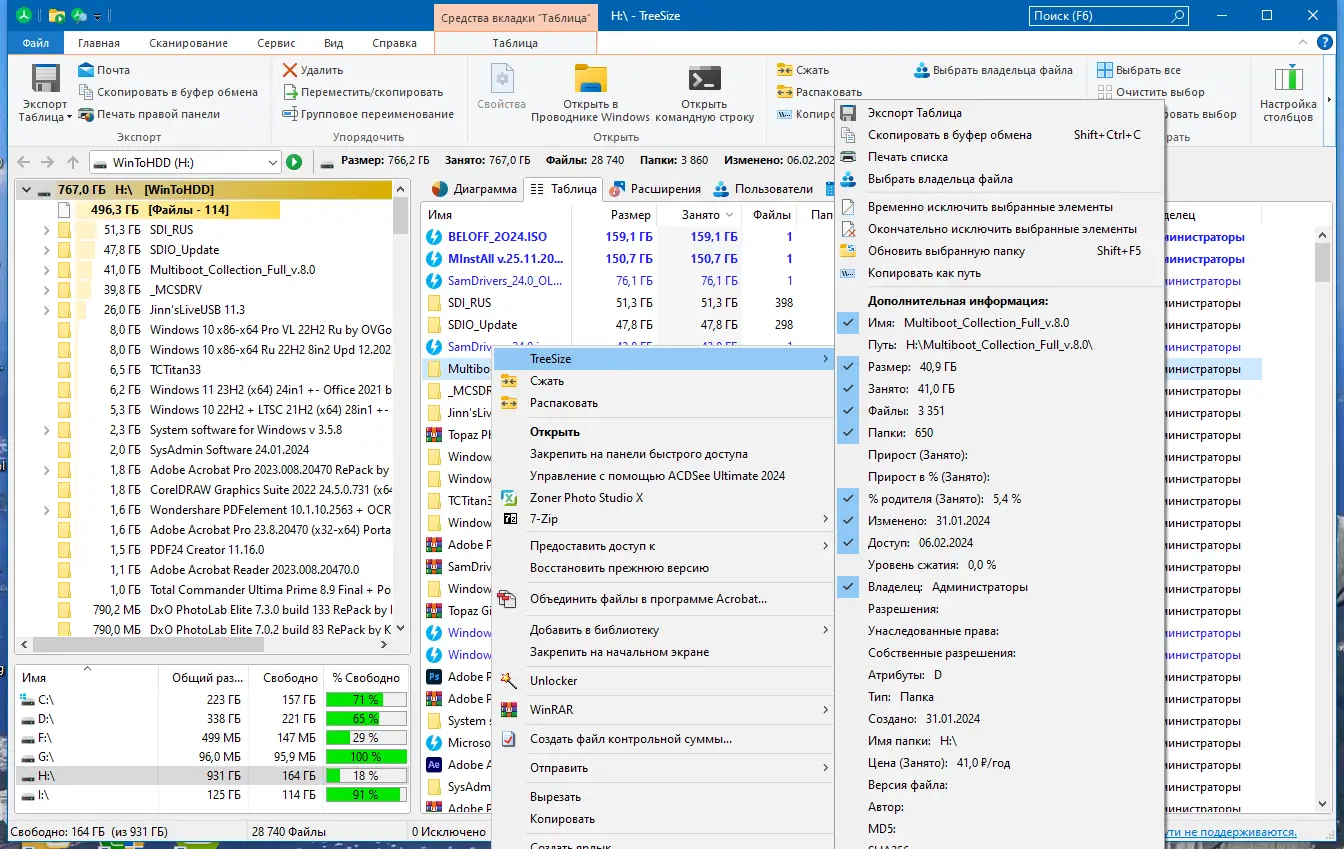1344x849 pixels.
Task: Open the TreeSize submenu entry
Action: (662, 359)
